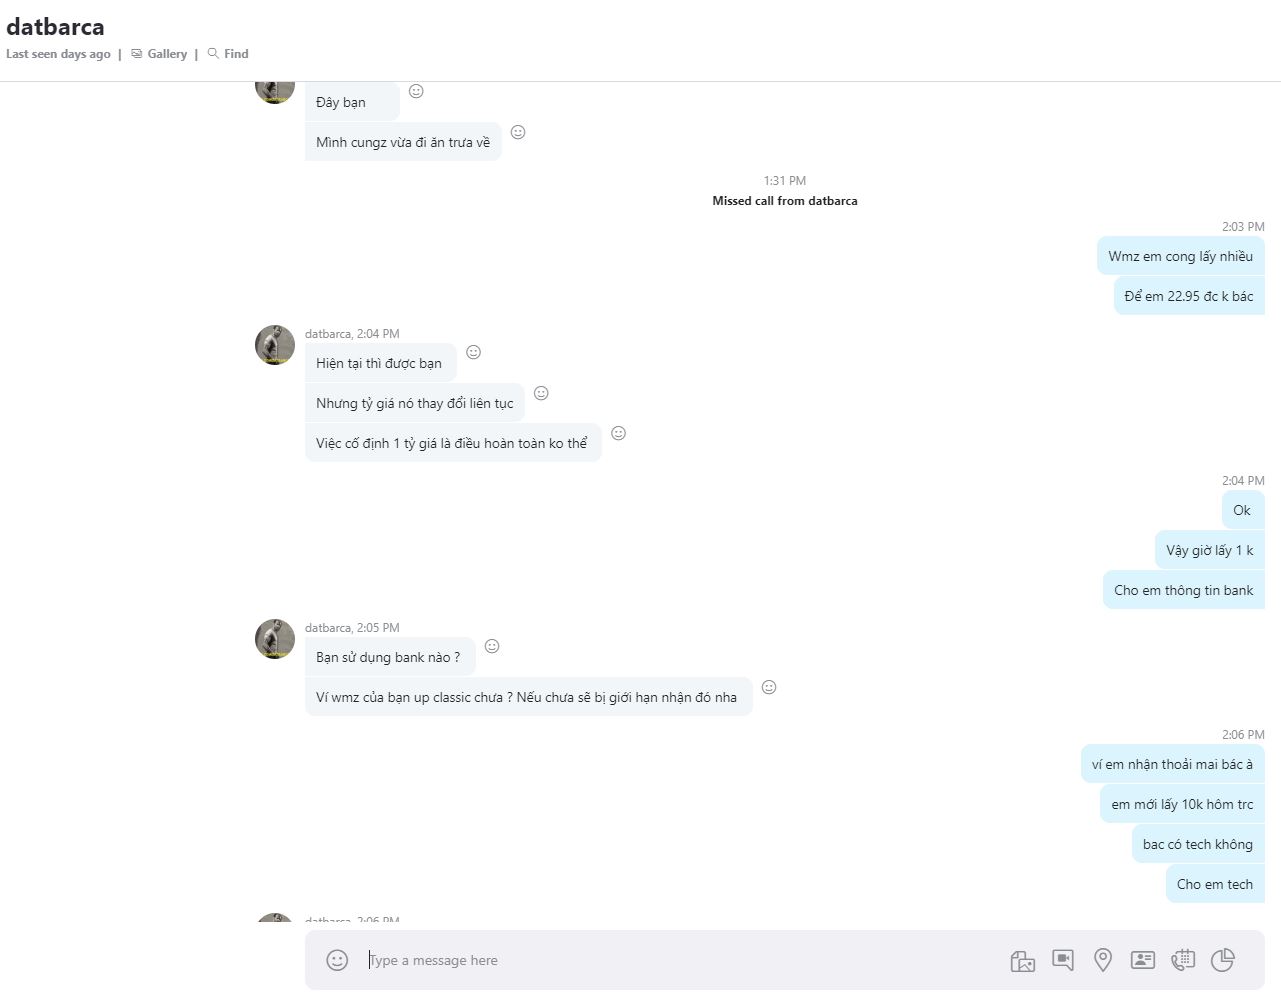
Task: Click the send video message icon
Action: [1063, 960]
